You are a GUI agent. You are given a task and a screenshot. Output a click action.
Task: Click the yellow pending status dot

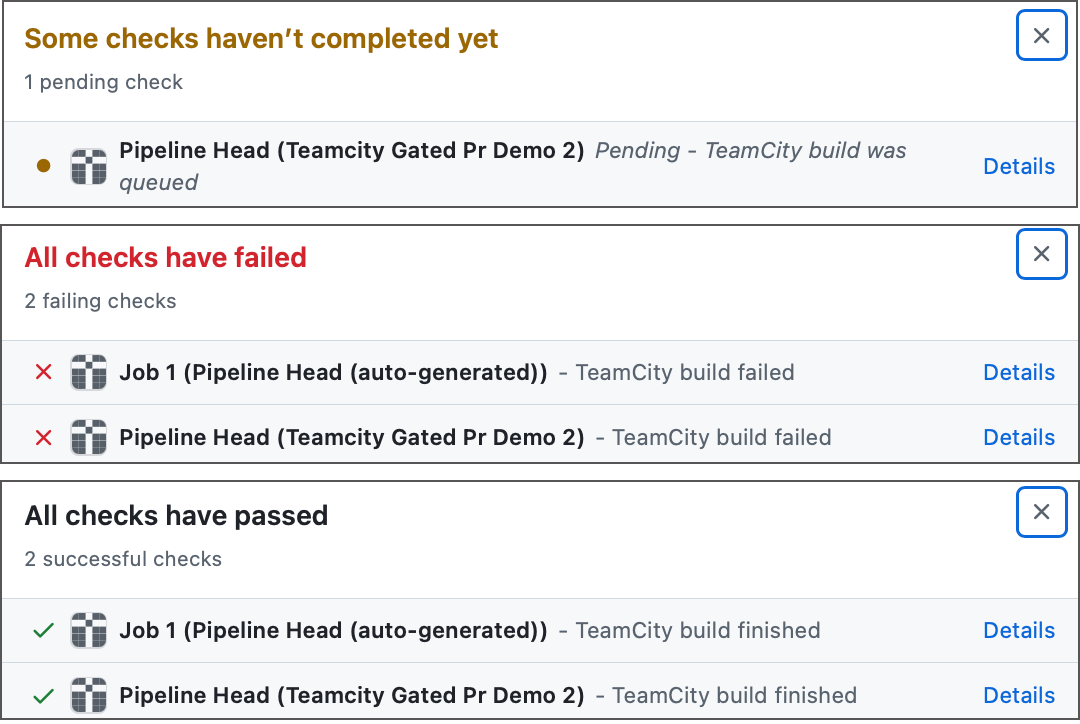click(43, 166)
